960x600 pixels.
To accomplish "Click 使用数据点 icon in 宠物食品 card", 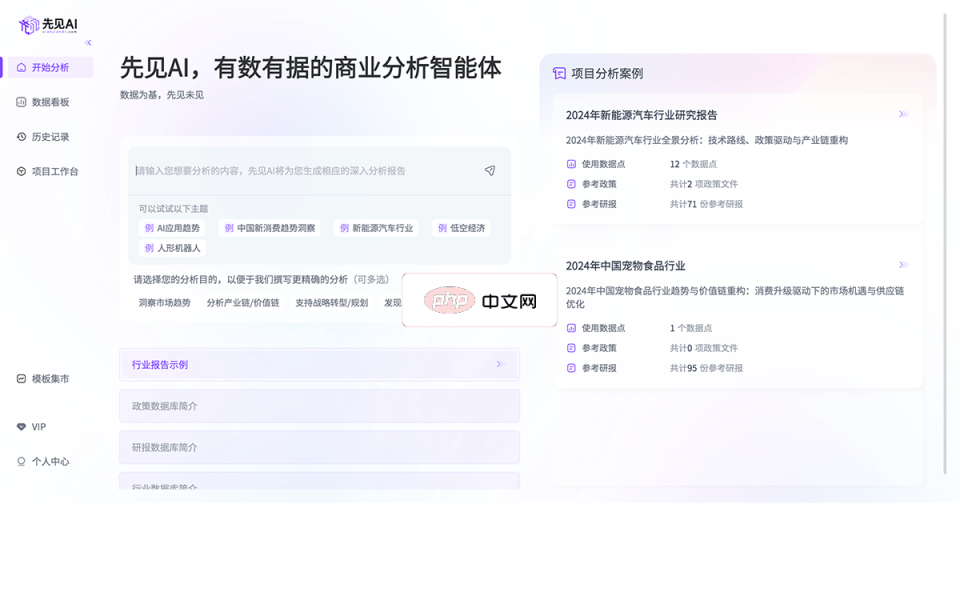I will (x=571, y=328).
